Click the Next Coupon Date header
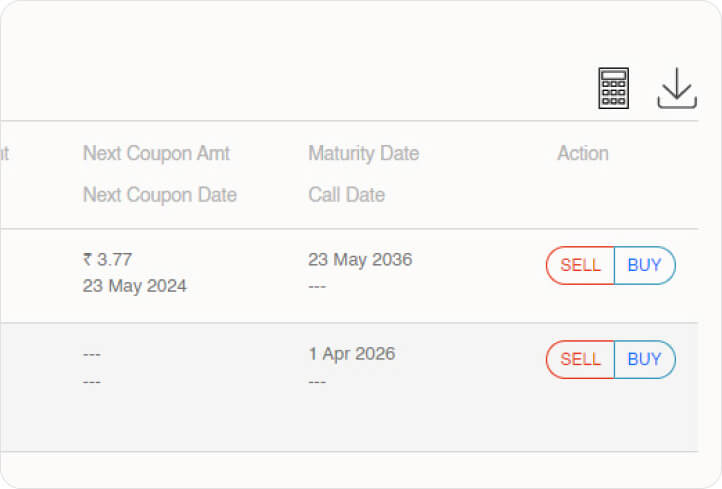 pos(160,195)
